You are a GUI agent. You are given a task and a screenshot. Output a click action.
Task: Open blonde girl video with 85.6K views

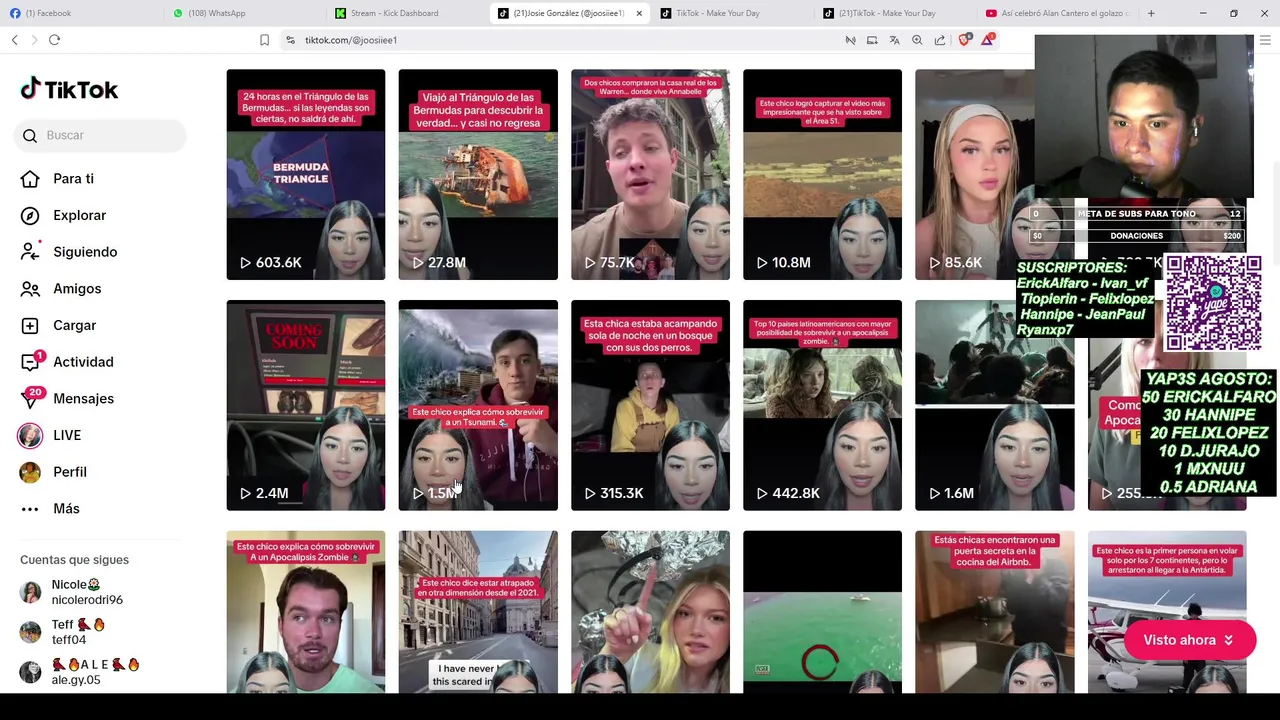pos(974,174)
